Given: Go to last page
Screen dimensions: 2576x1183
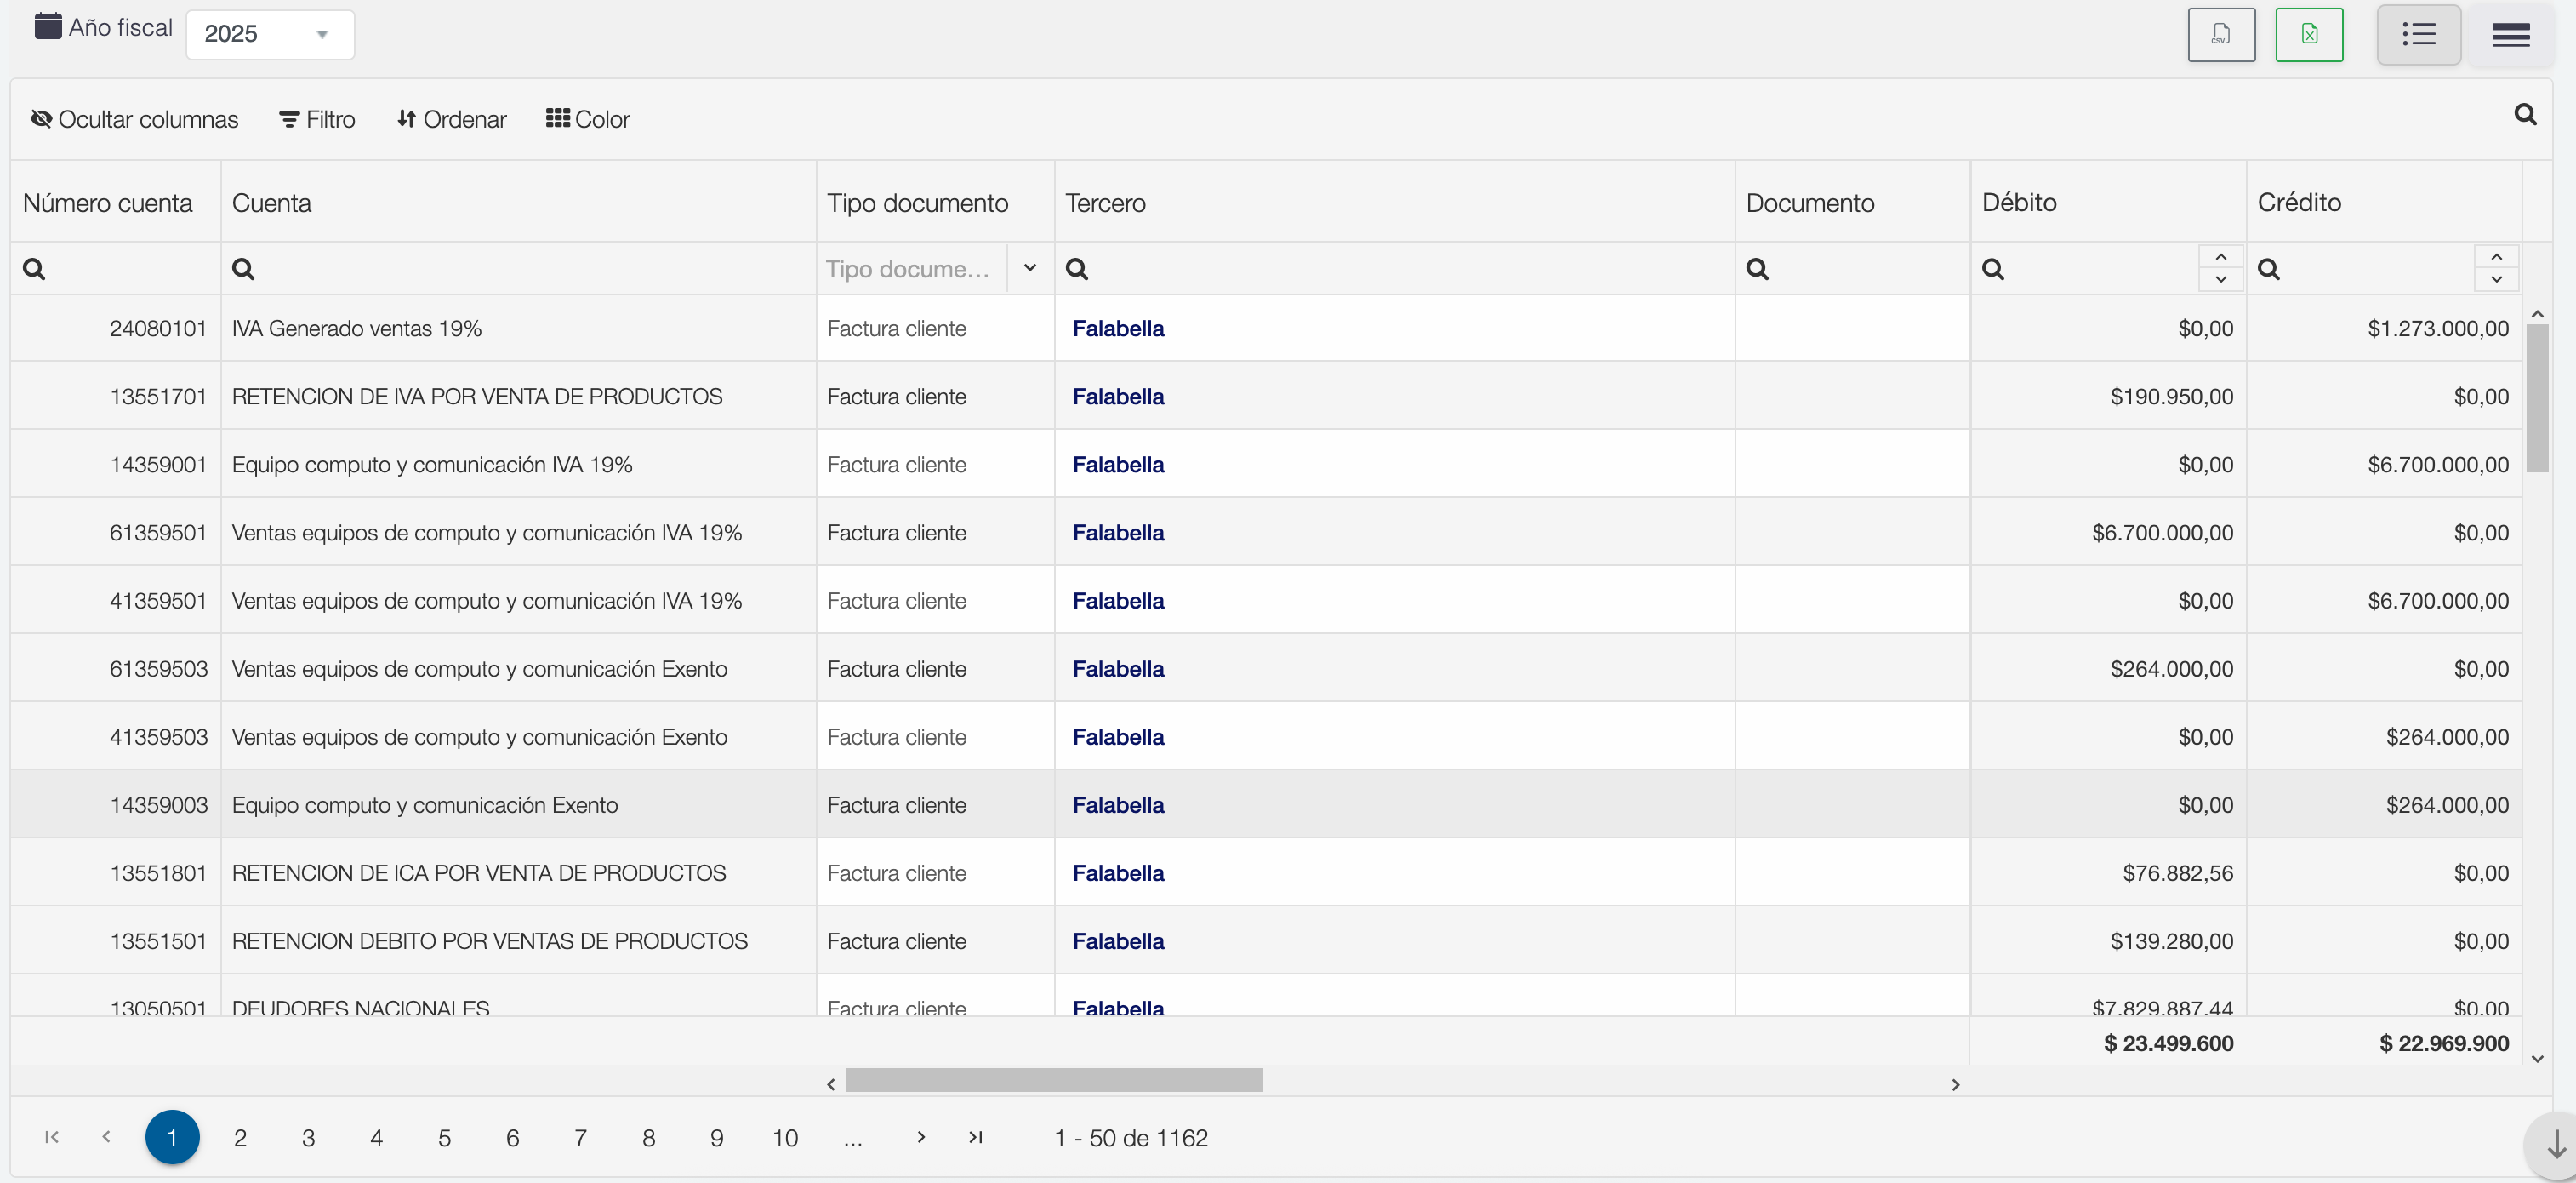Looking at the screenshot, I should 976,1137.
